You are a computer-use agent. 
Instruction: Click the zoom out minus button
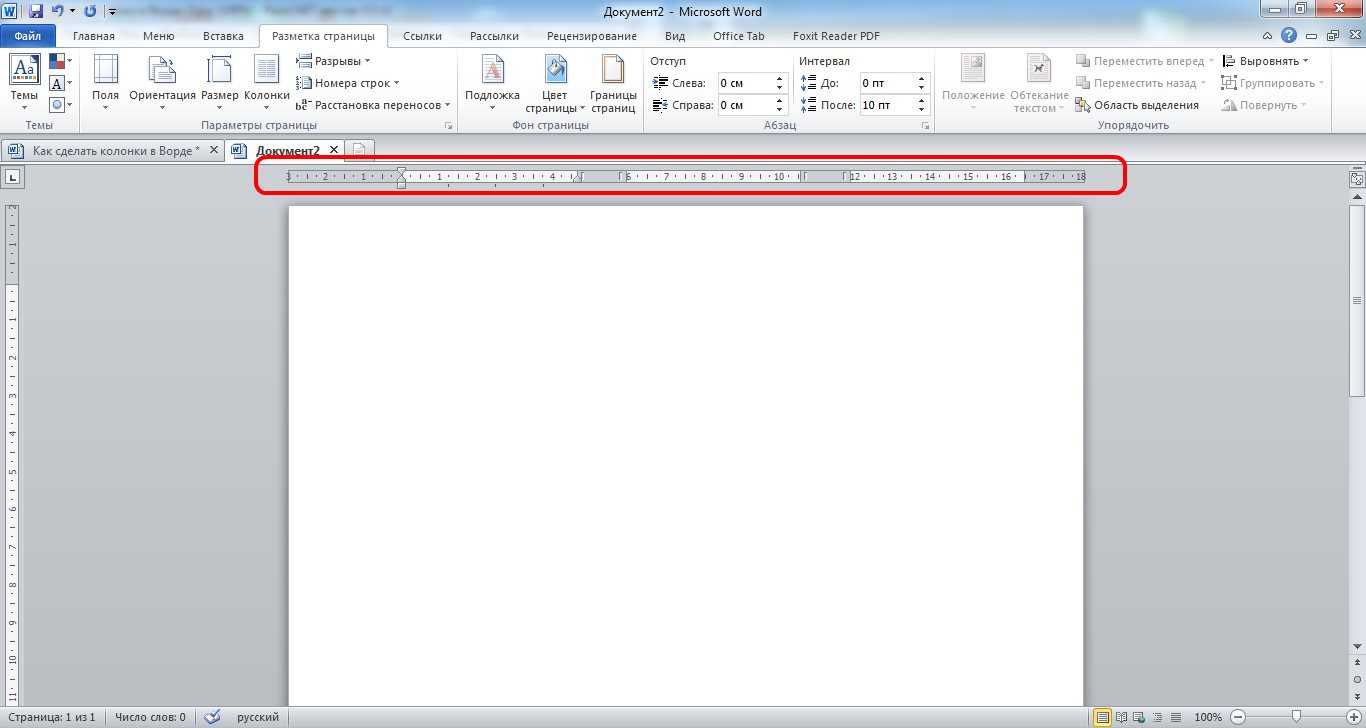(1238, 717)
